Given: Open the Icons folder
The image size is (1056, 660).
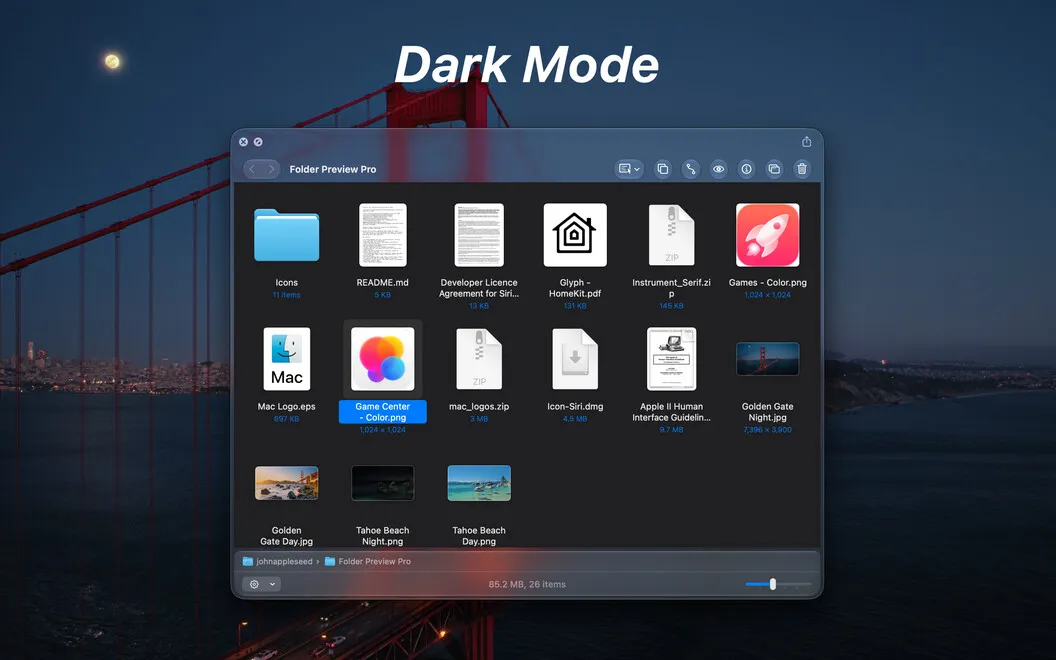Looking at the screenshot, I should (x=286, y=235).
